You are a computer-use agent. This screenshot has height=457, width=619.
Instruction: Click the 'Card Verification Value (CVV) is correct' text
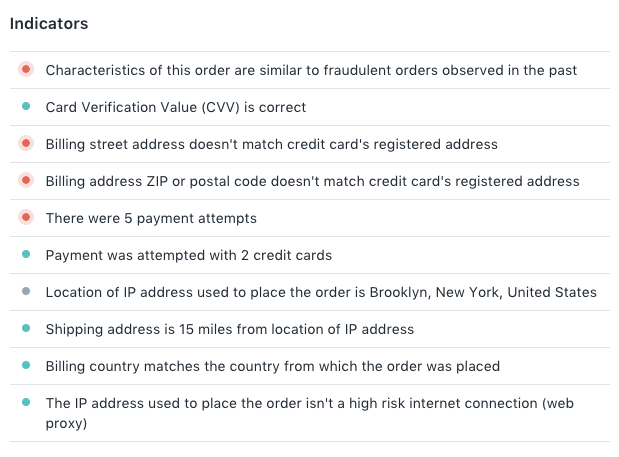click(x=176, y=107)
